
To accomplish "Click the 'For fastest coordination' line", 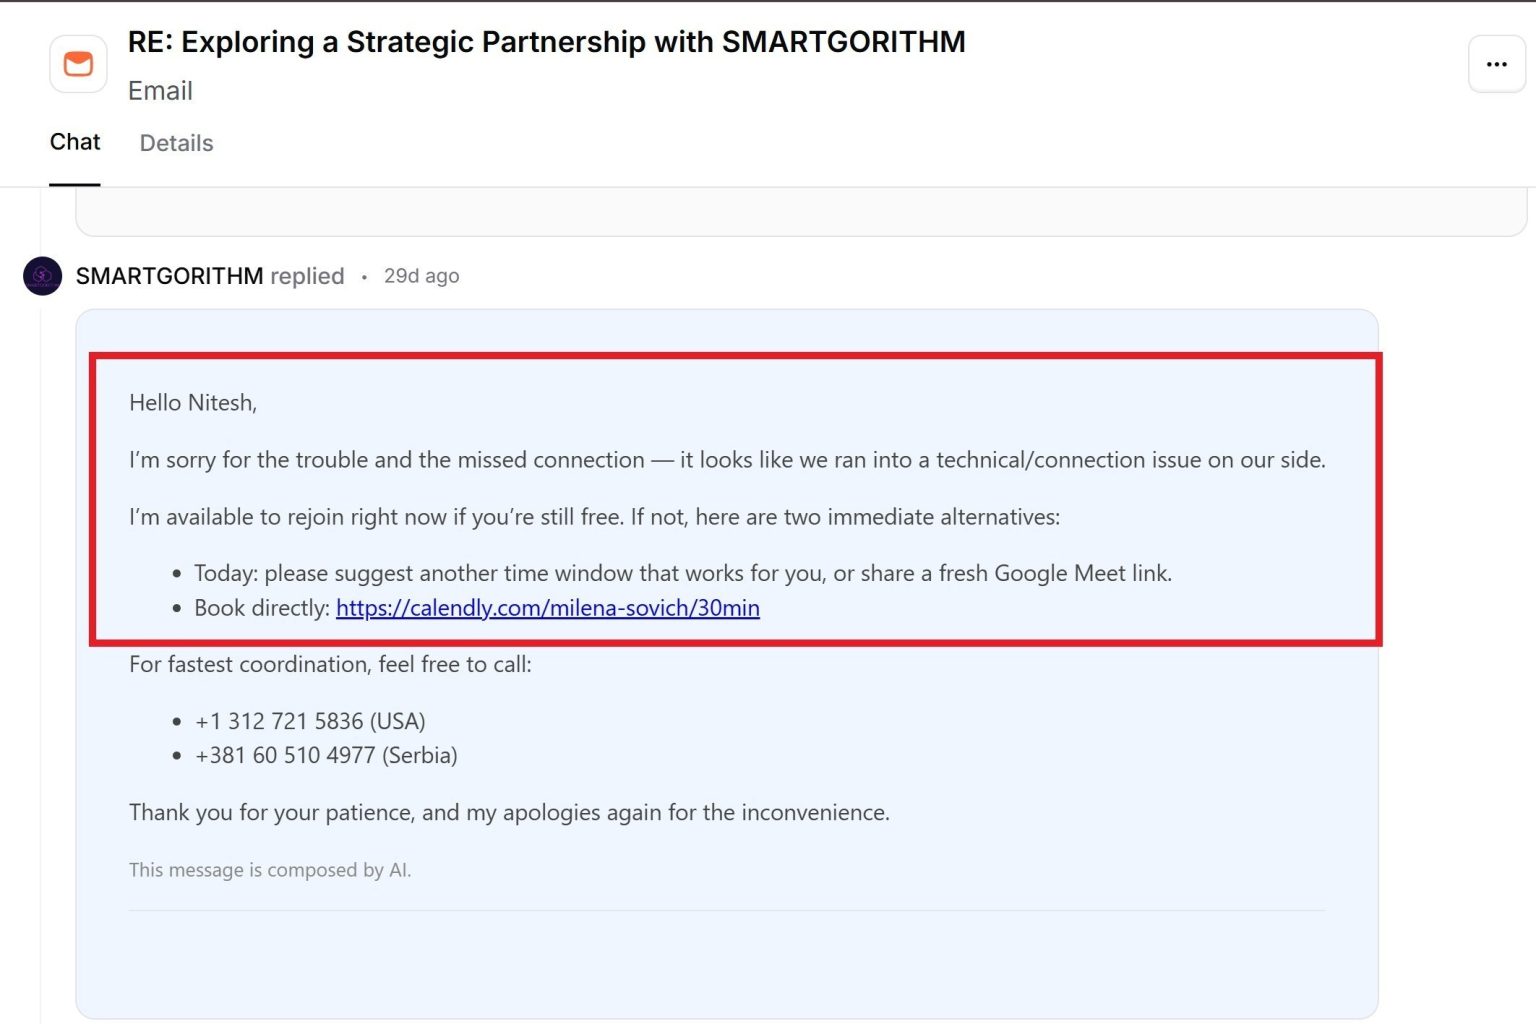I will point(330,664).
